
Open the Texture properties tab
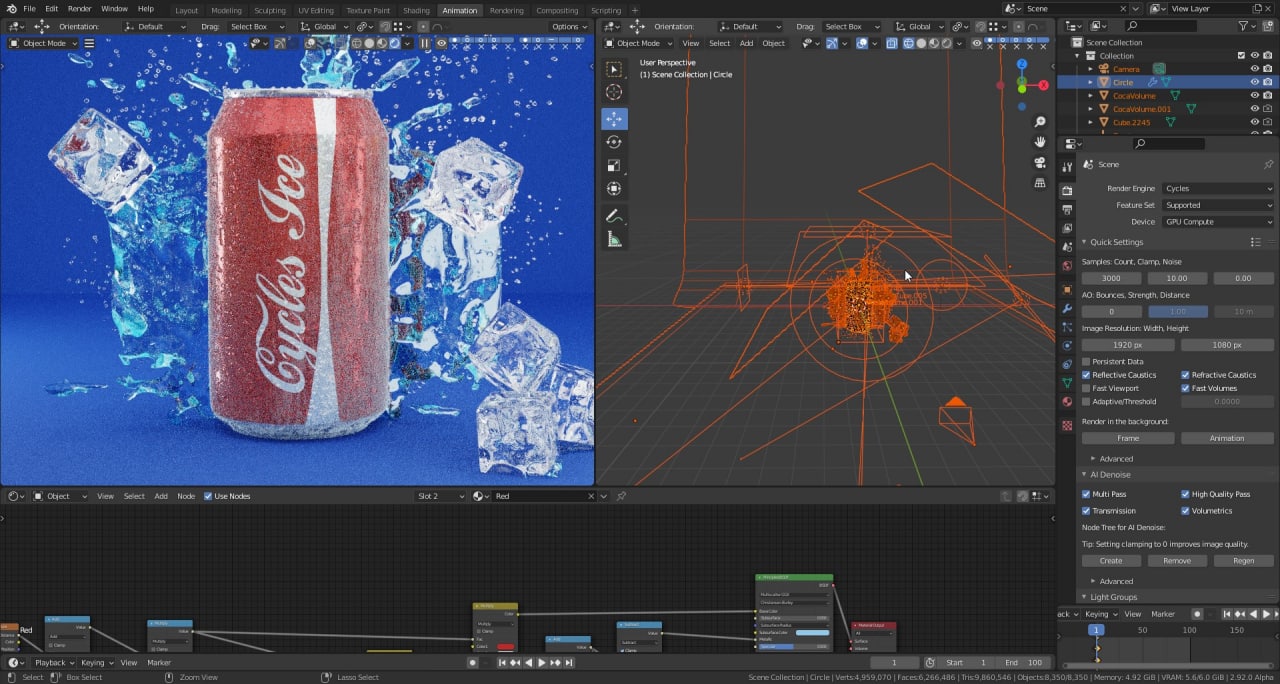click(x=1067, y=425)
